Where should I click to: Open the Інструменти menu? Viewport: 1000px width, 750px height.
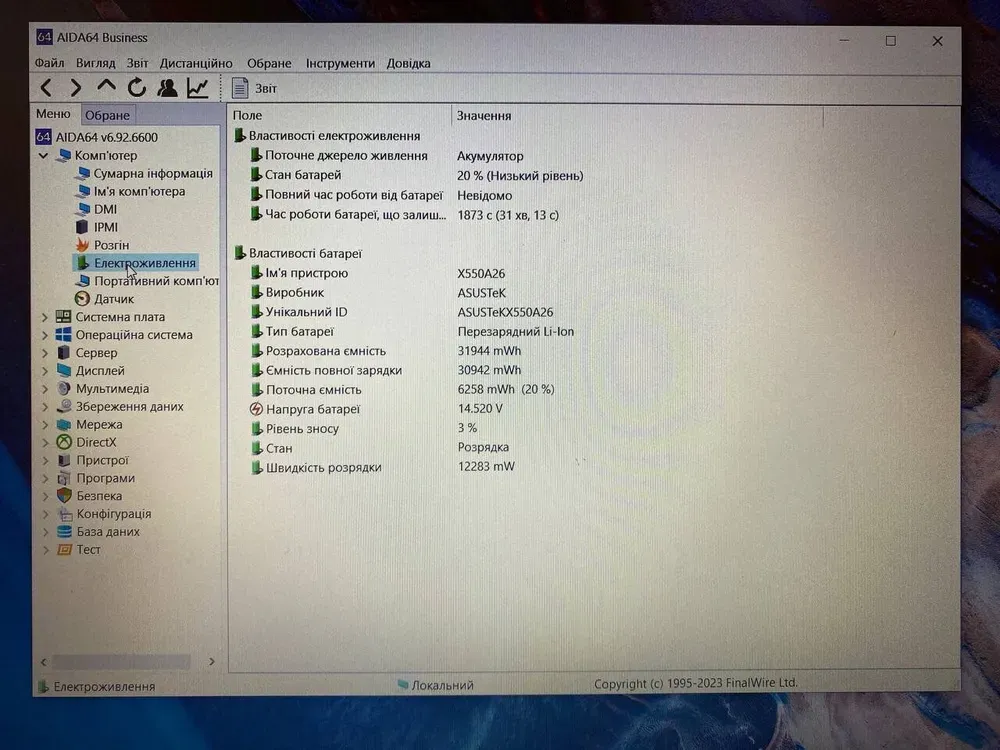tap(340, 64)
